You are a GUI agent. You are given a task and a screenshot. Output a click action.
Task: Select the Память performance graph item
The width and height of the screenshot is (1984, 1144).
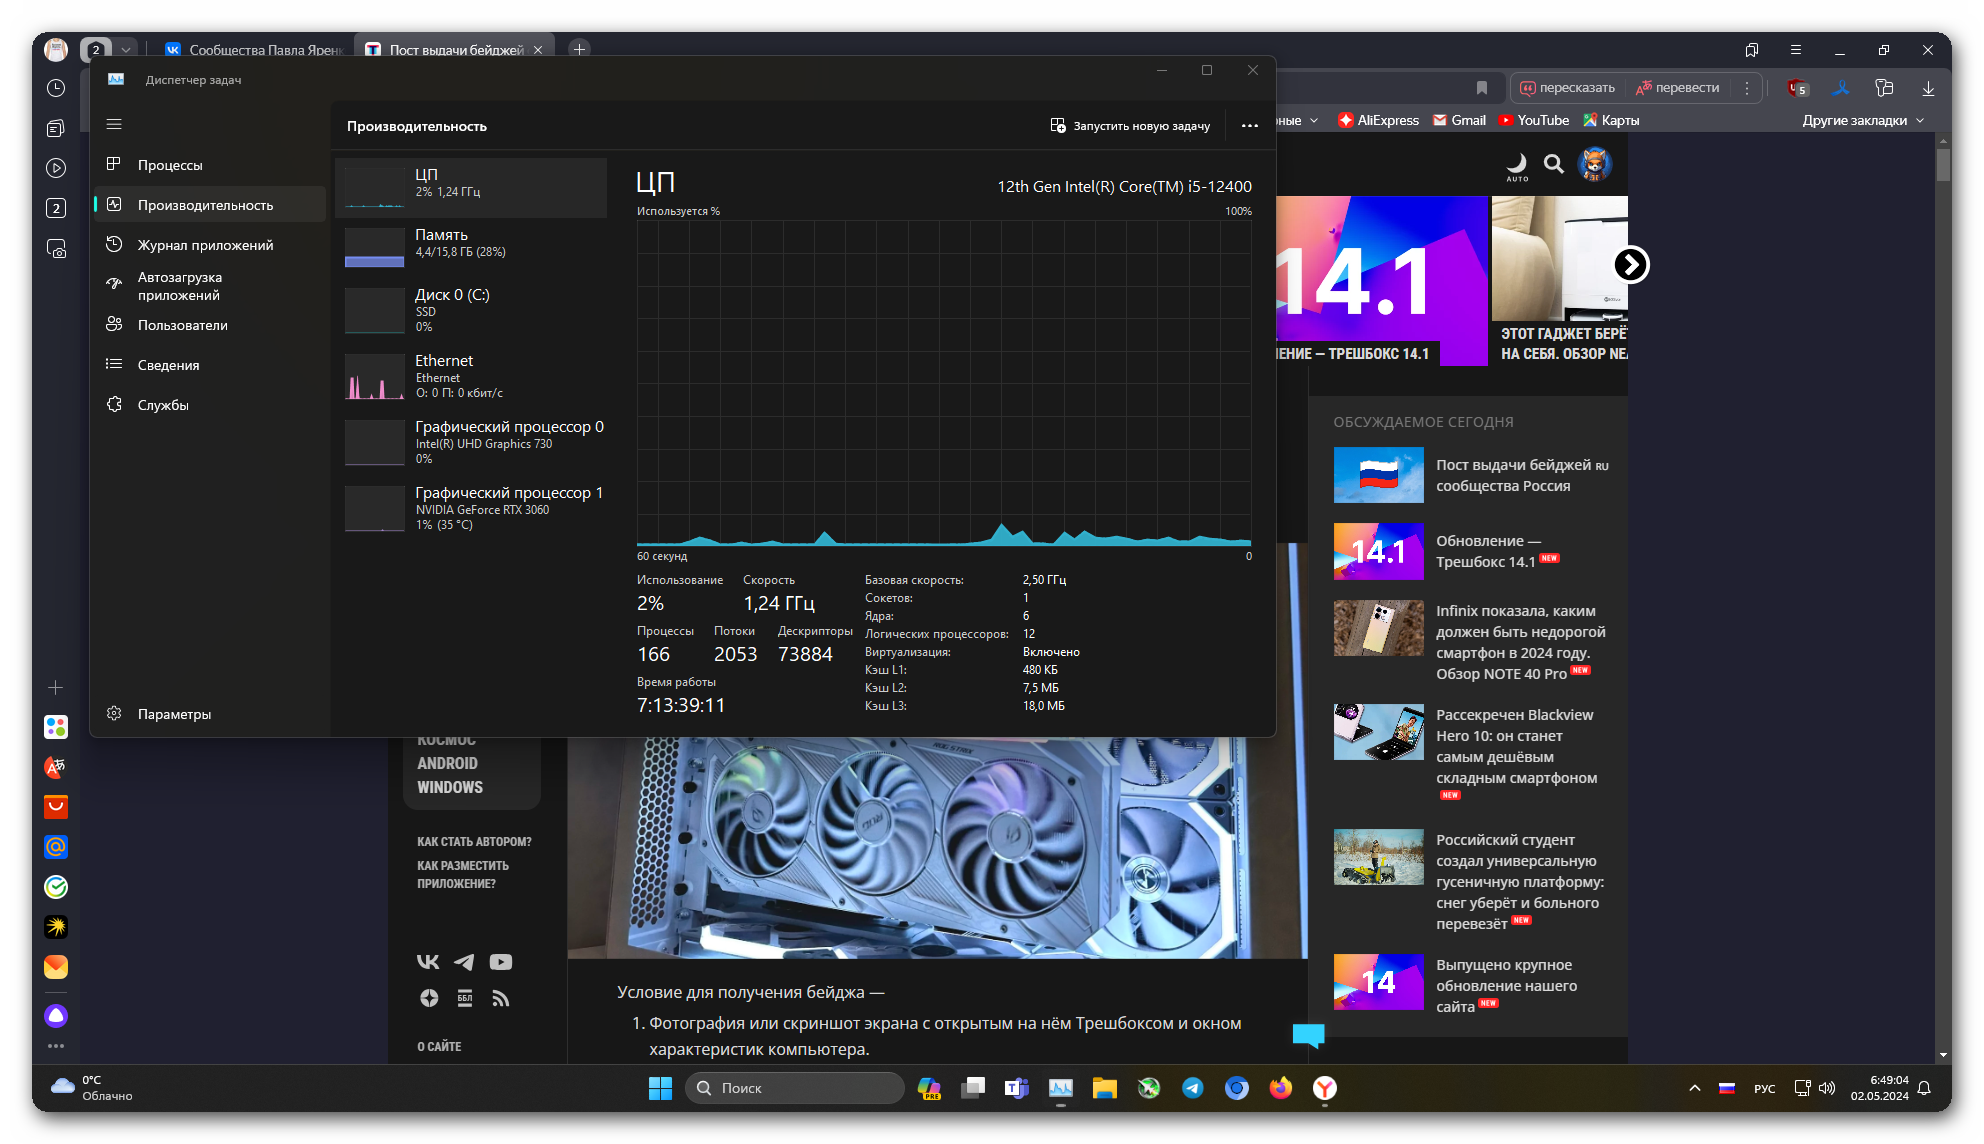470,243
